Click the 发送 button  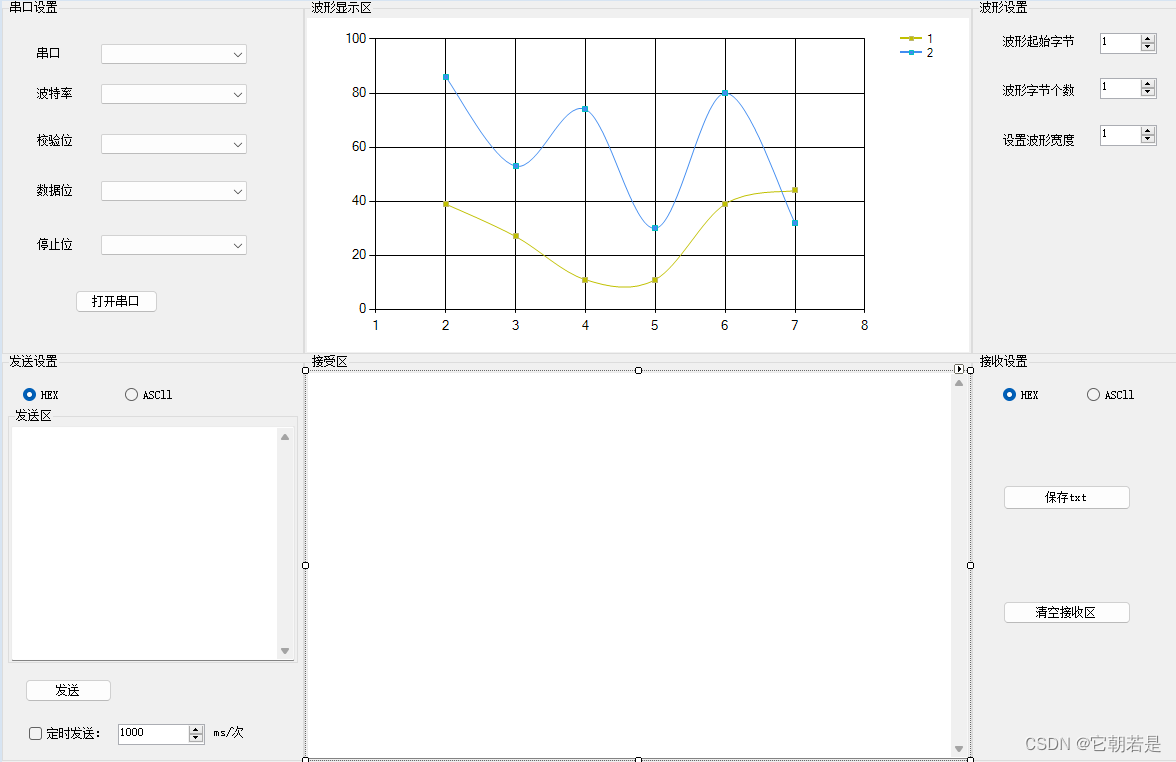pyautogui.click(x=68, y=691)
